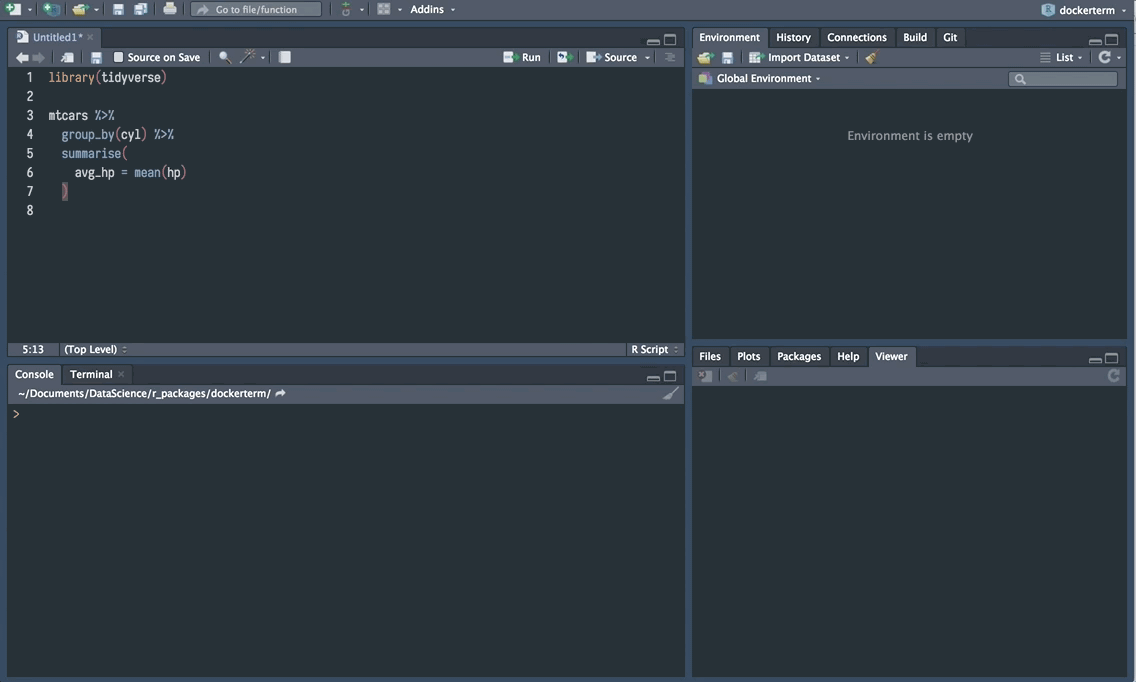
Task: Close the Untitled1 editor tab
Action: [x=90, y=37]
